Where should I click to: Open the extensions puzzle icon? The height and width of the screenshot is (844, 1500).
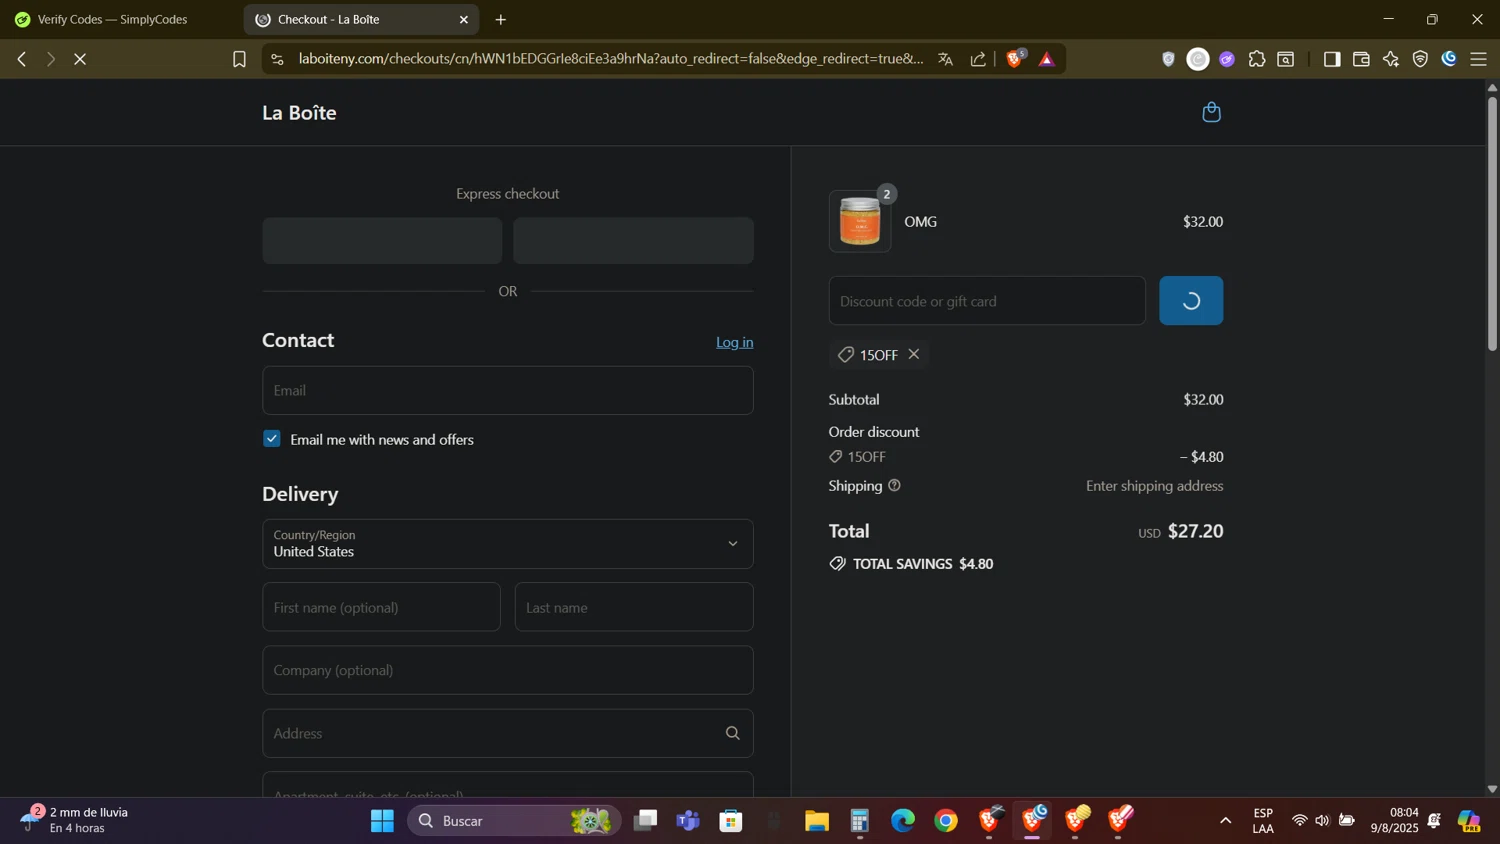tap(1257, 59)
